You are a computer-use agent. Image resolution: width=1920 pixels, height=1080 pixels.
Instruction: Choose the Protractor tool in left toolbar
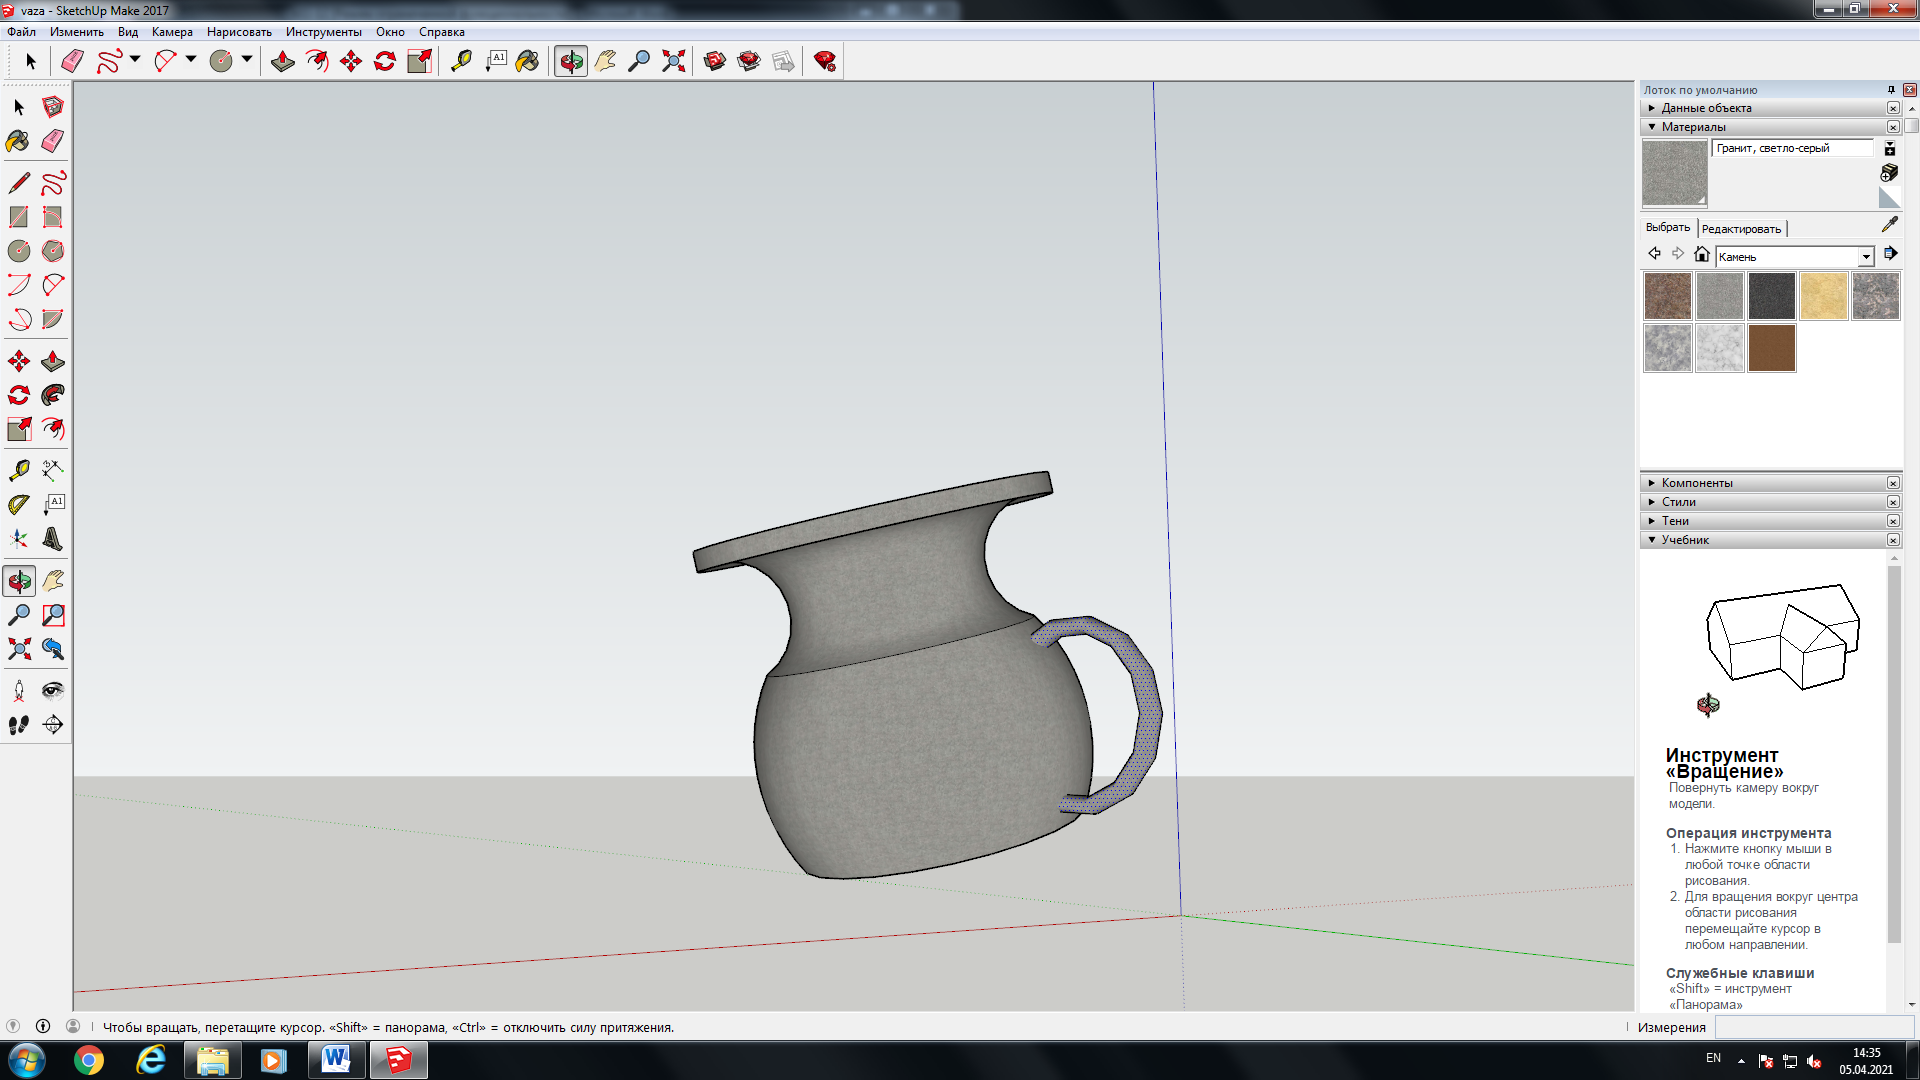point(19,505)
